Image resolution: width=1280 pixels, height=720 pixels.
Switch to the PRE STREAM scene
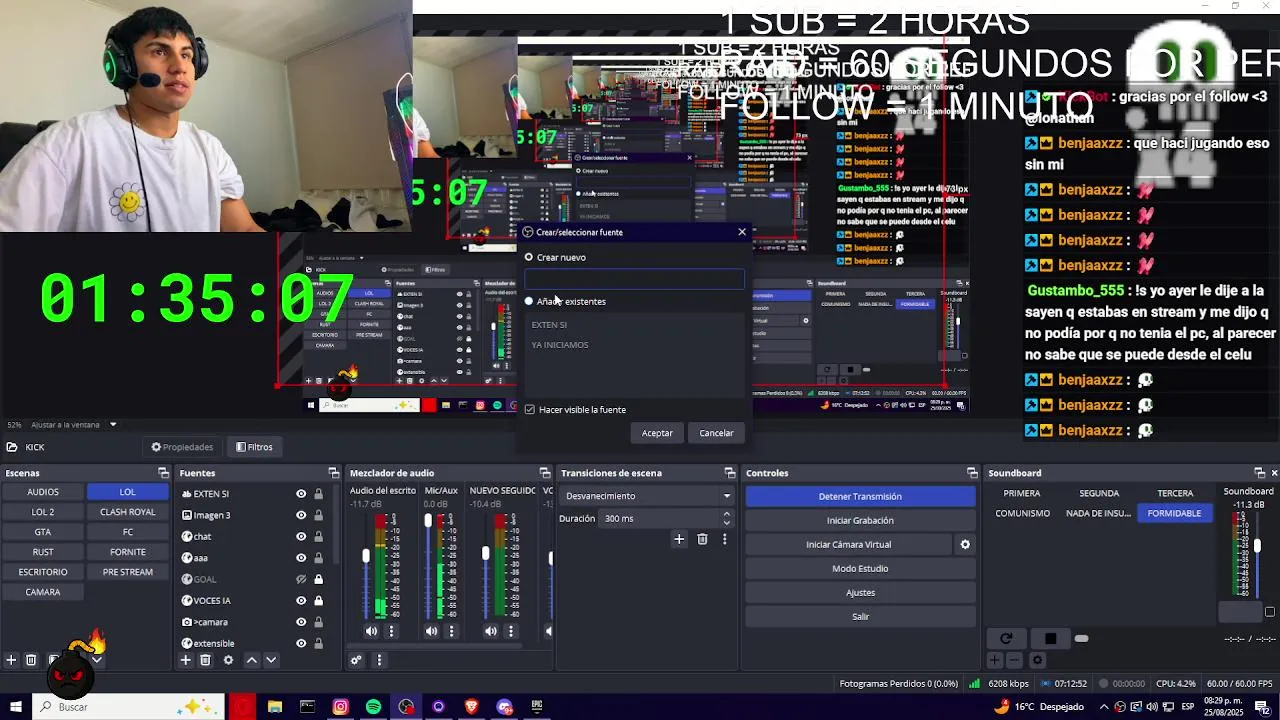127,572
